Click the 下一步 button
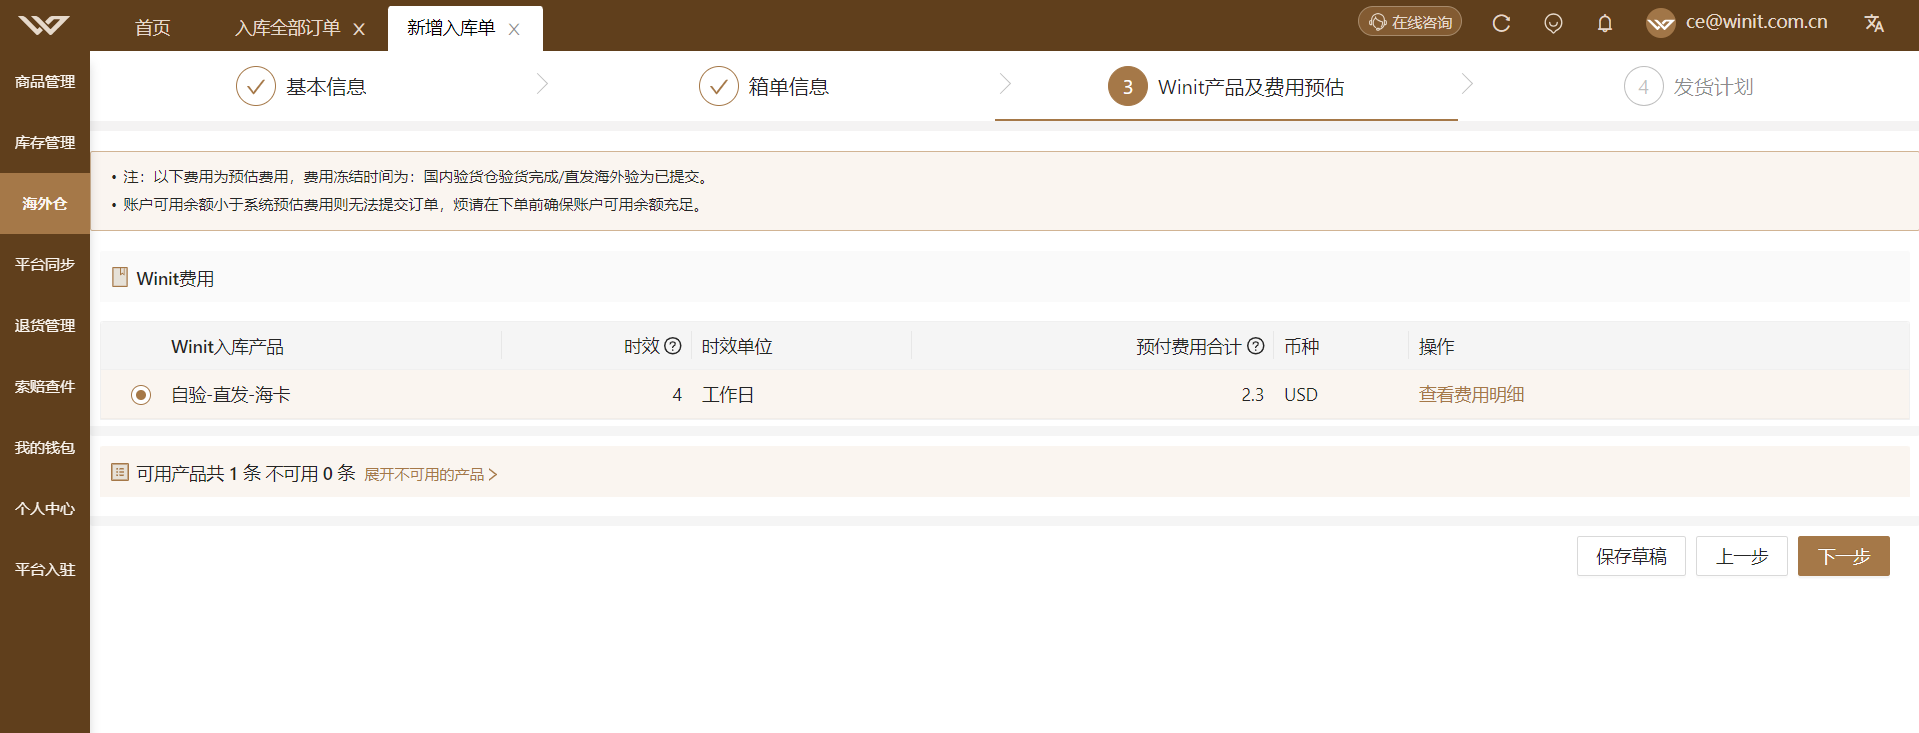Viewport: 1919px width, 733px height. [1844, 556]
